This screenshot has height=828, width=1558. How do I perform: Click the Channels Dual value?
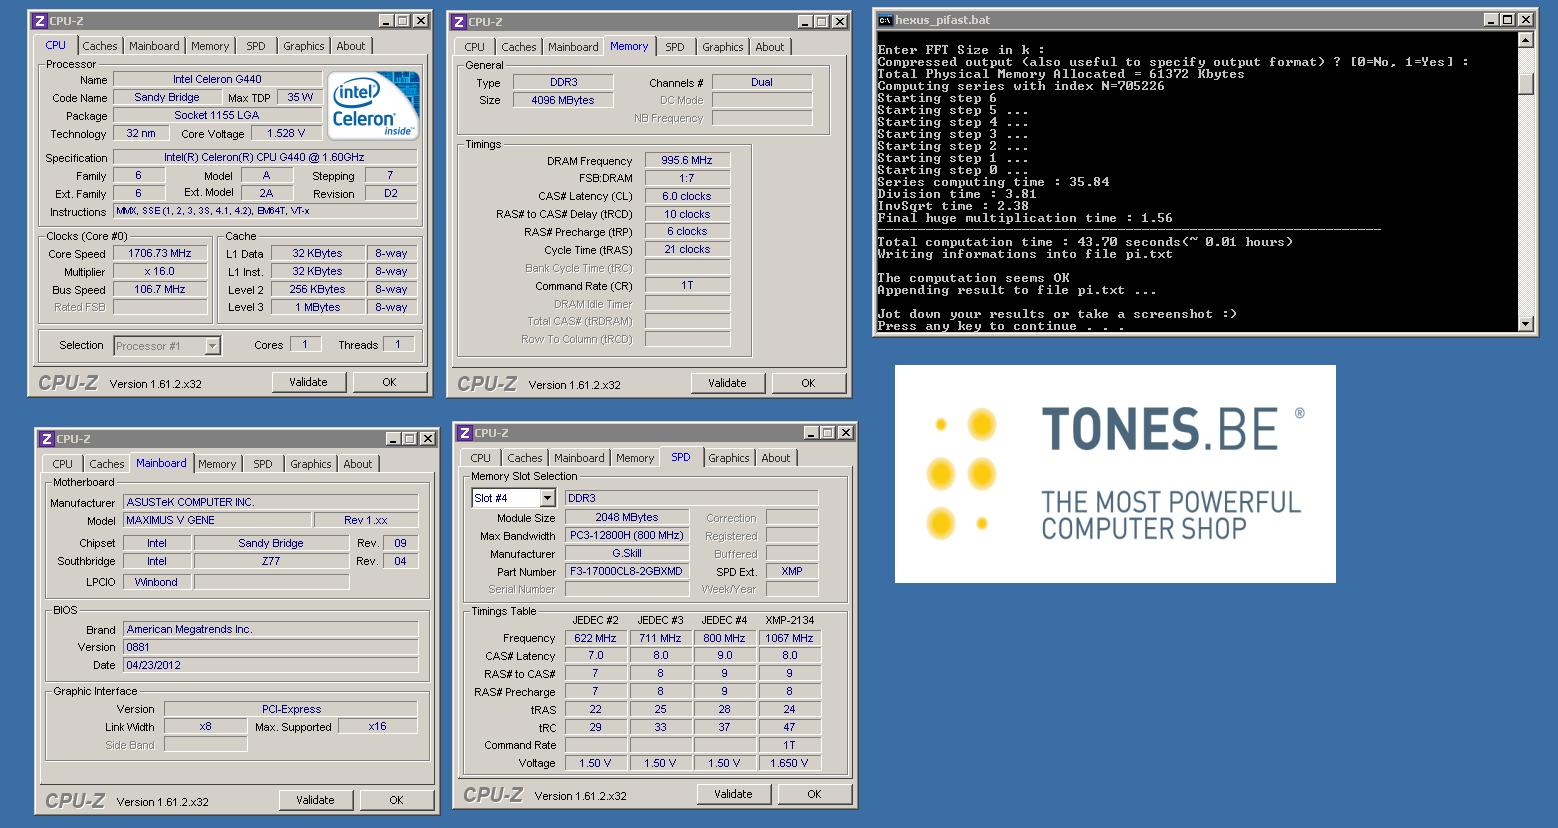pyautogui.click(x=762, y=82)
